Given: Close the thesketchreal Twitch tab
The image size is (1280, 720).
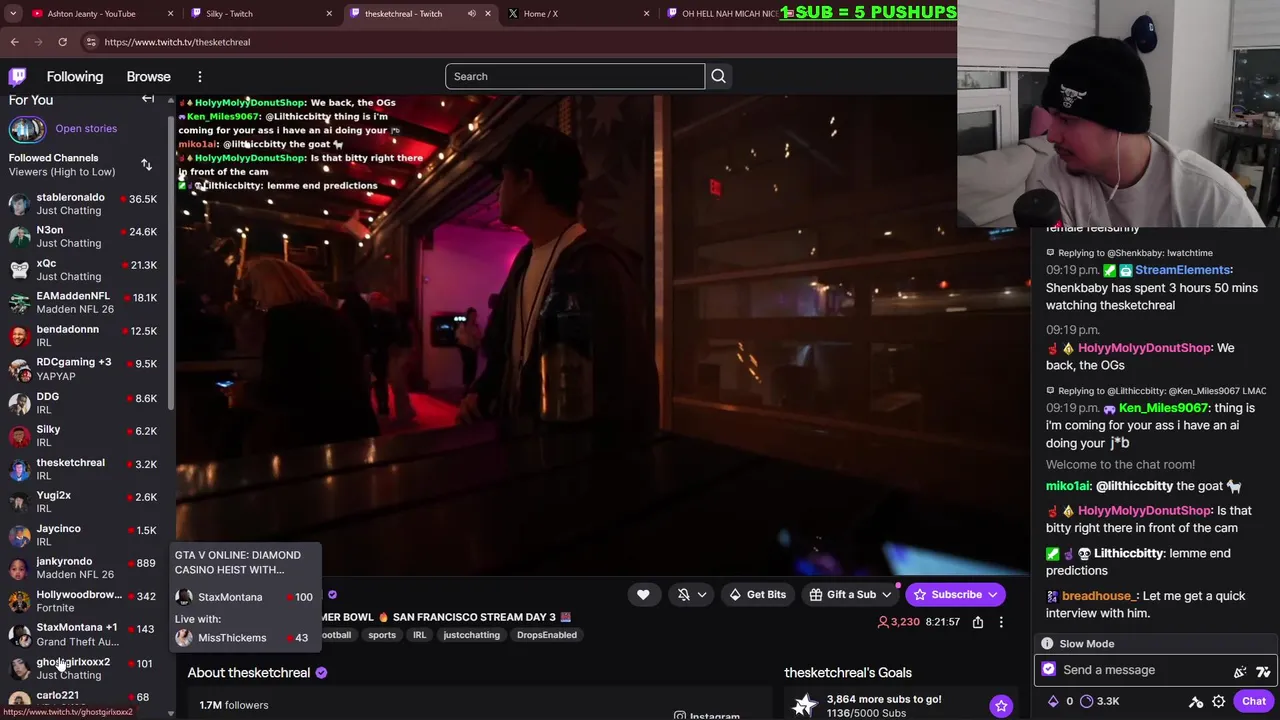Looking at the screenshot, I should [487, 13].
